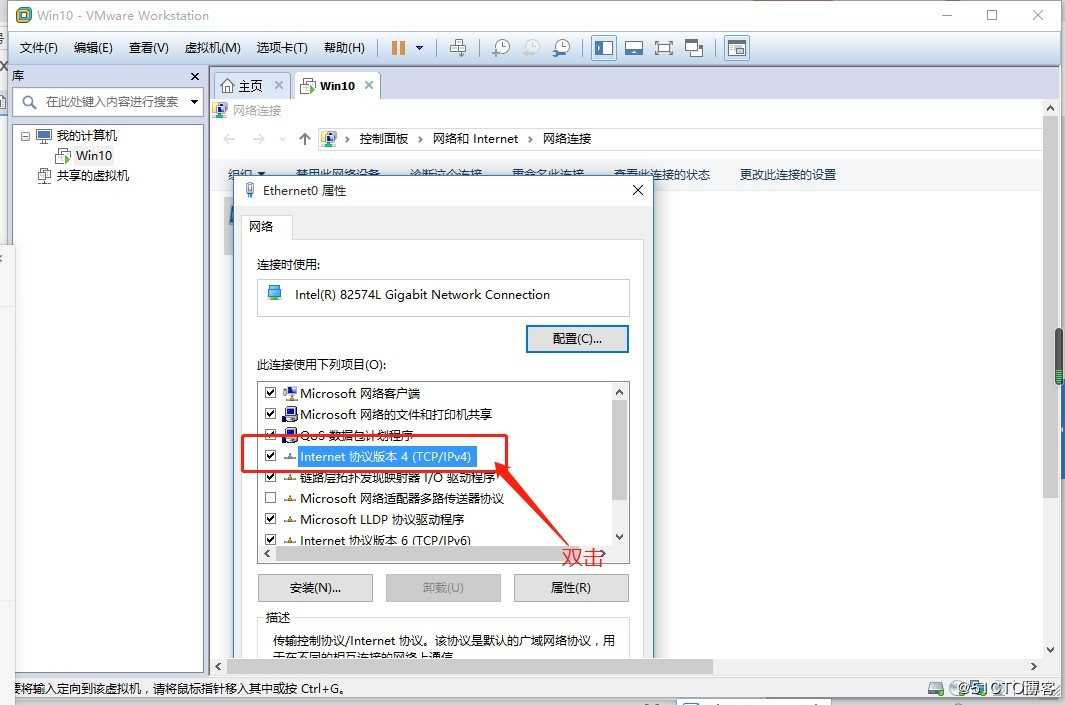Viewport: 1065px width, 705px height.
Task: Click the up arrow in 网络连接 window
Action: pos(304,139)
